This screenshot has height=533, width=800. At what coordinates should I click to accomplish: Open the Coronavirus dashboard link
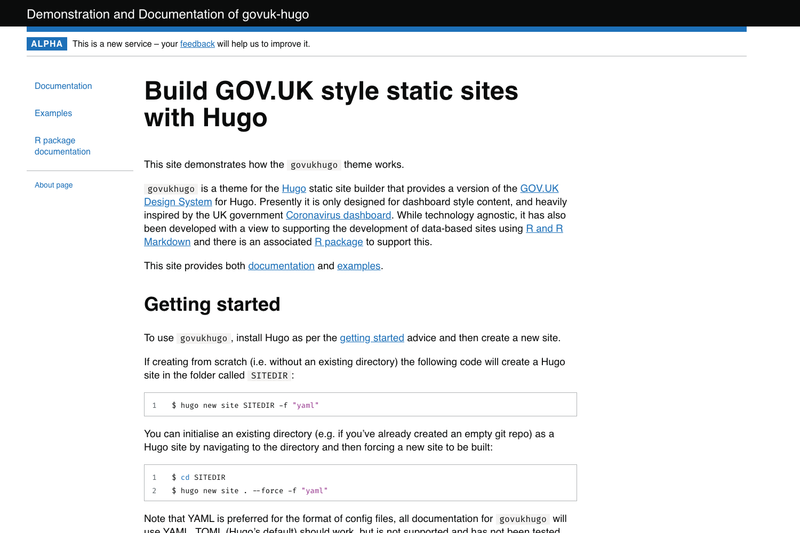tap(338, 215)
